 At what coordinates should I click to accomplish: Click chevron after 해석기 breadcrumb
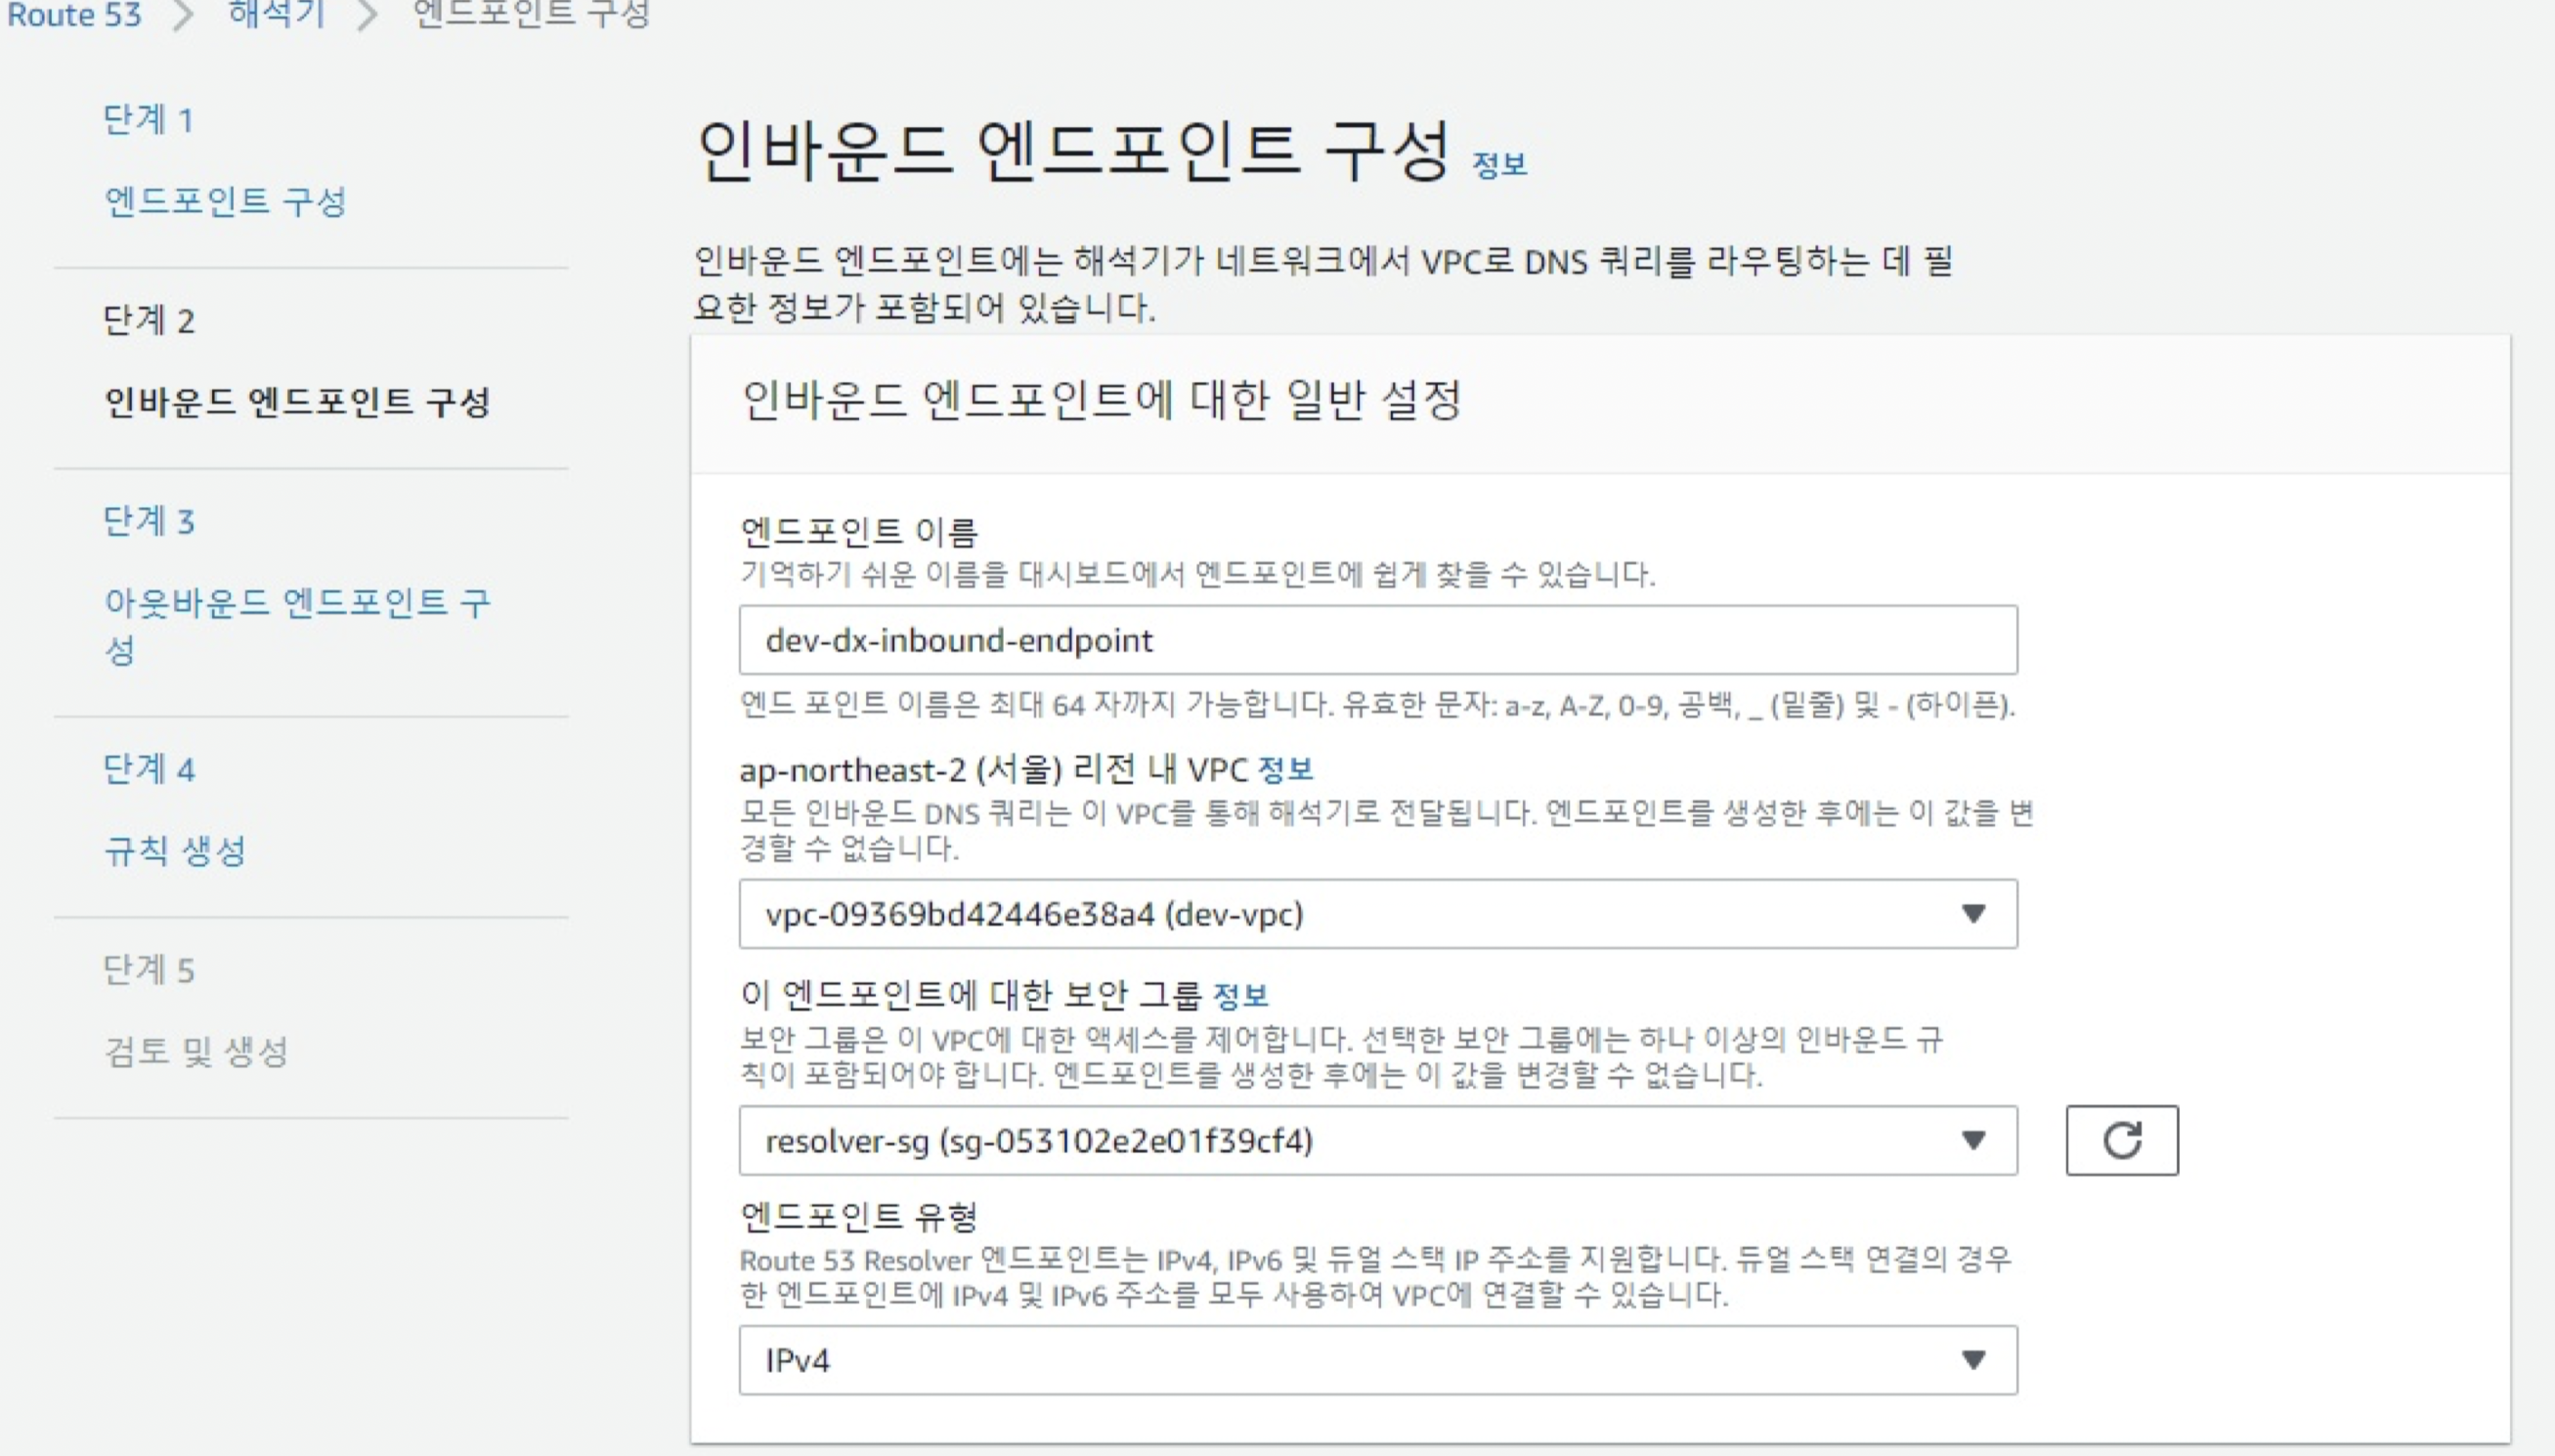coord(367,16)
